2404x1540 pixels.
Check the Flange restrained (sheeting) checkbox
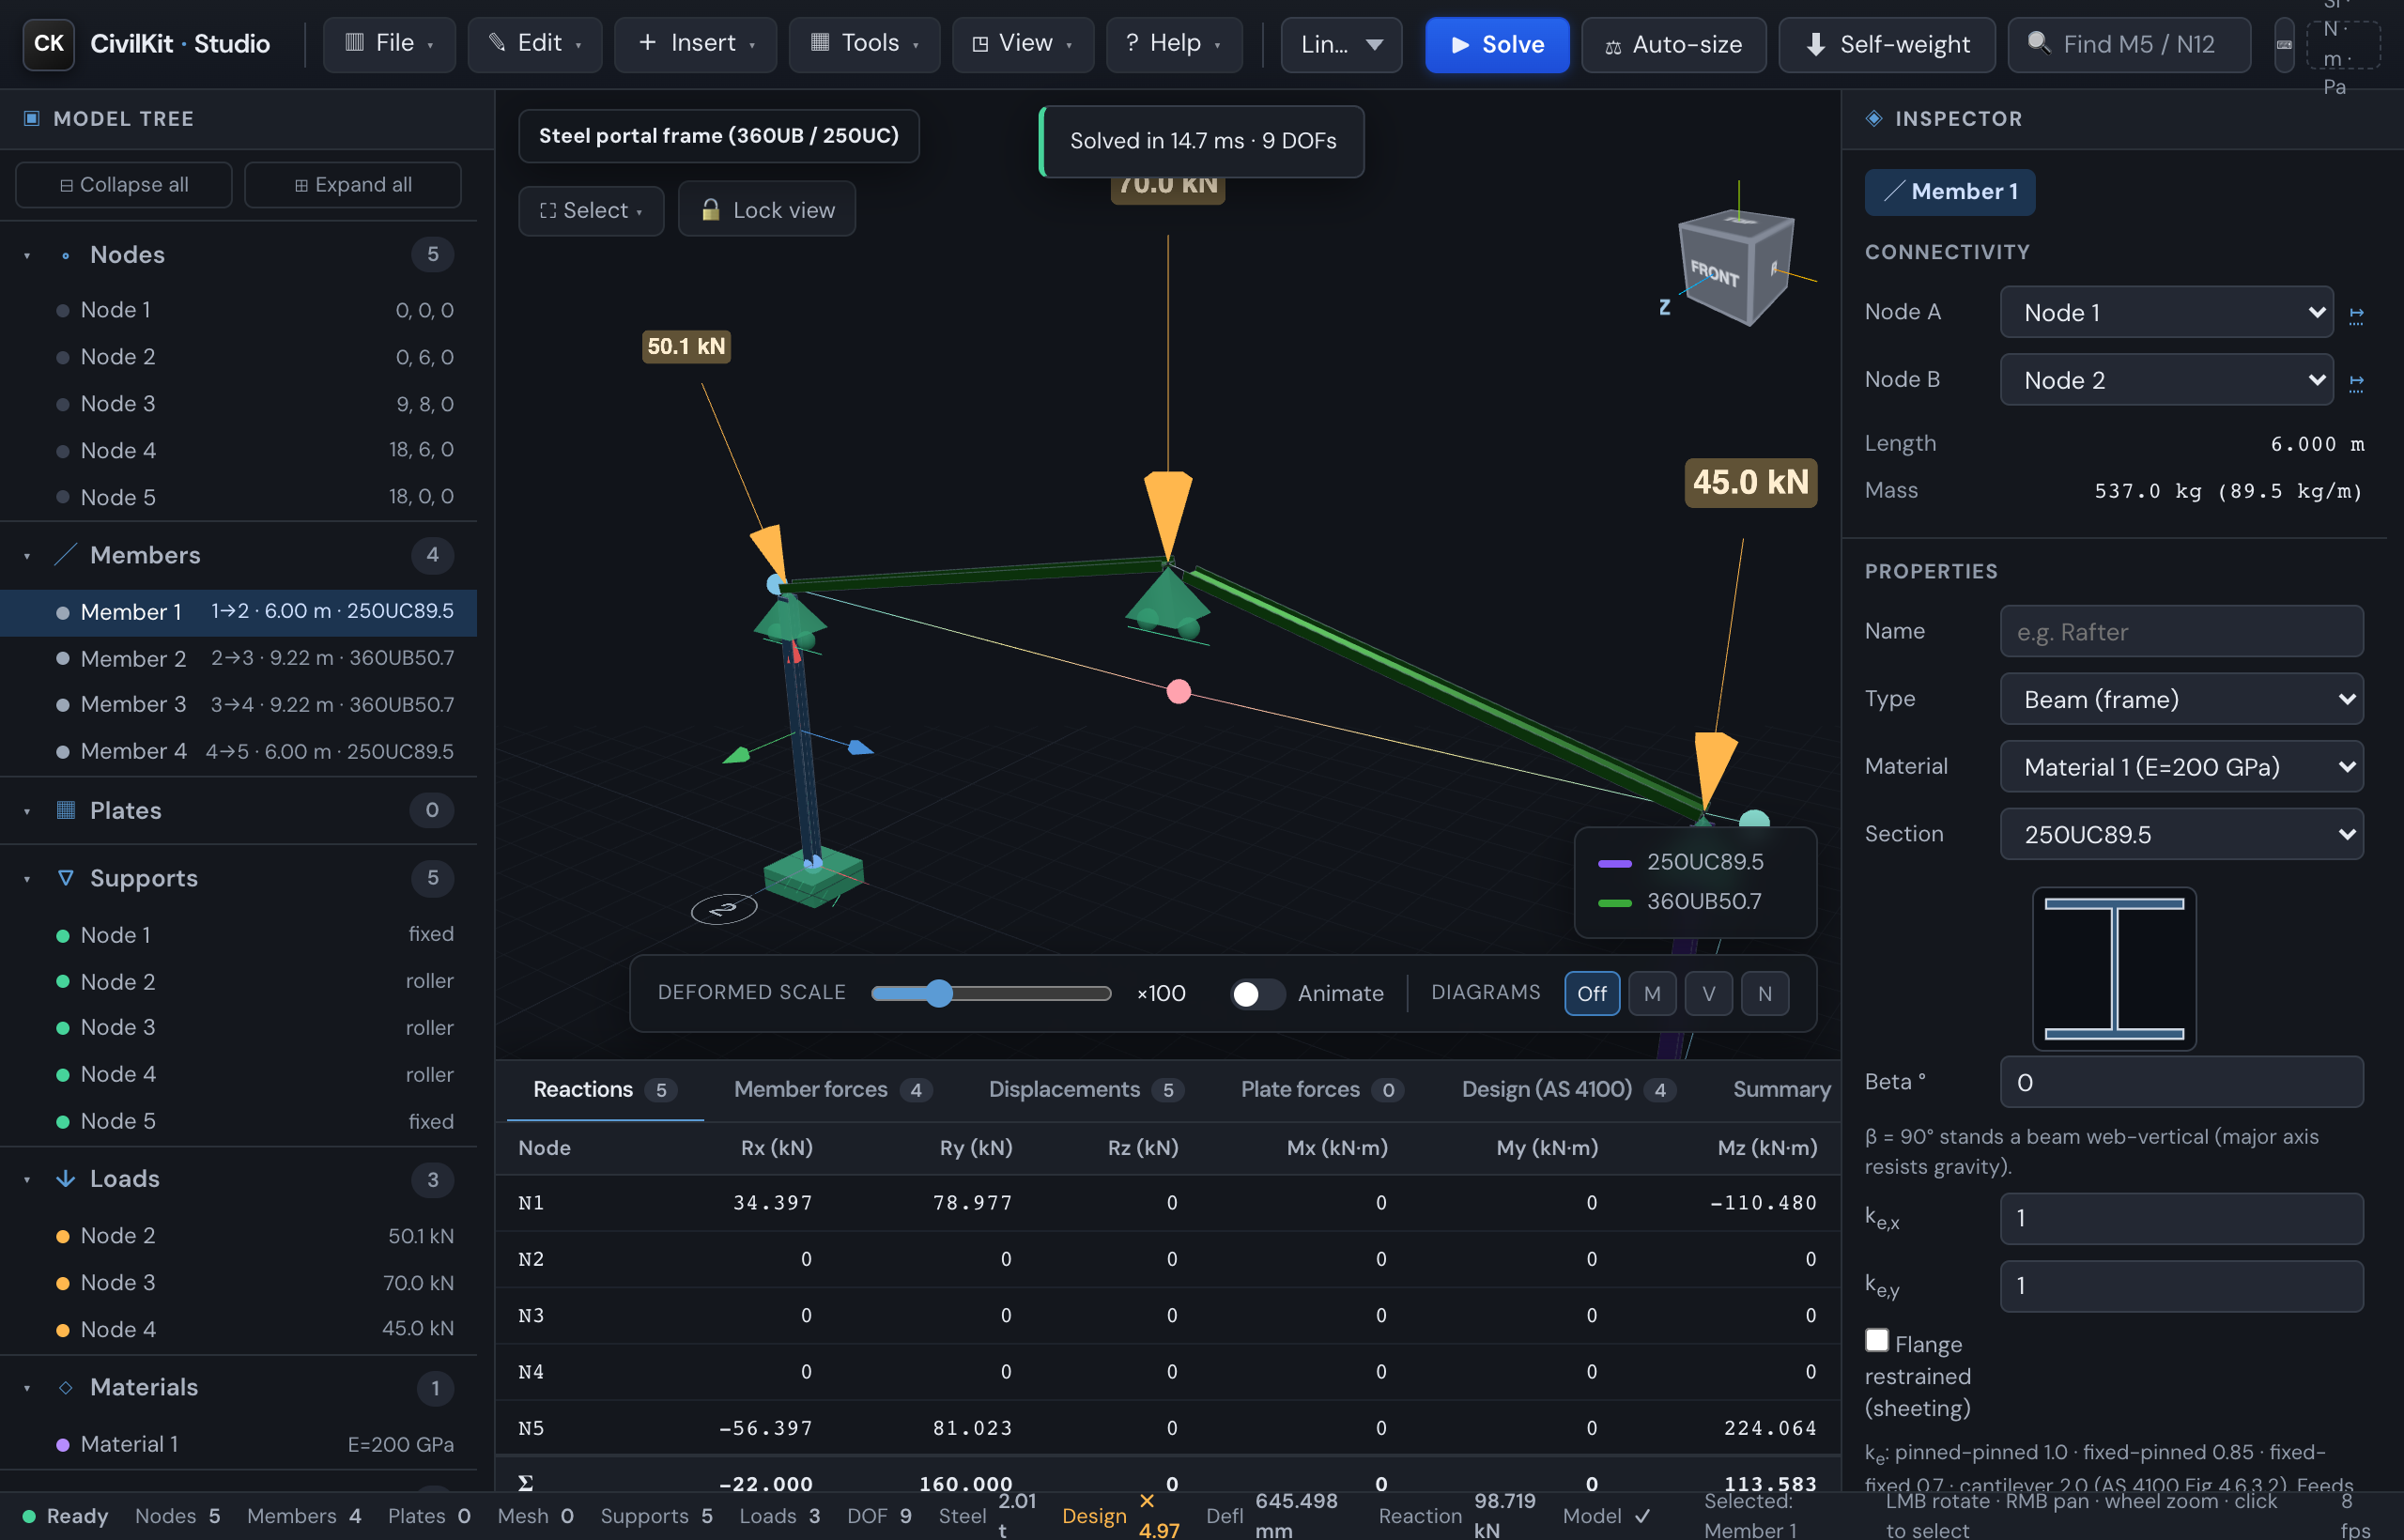point(1876,1340)
